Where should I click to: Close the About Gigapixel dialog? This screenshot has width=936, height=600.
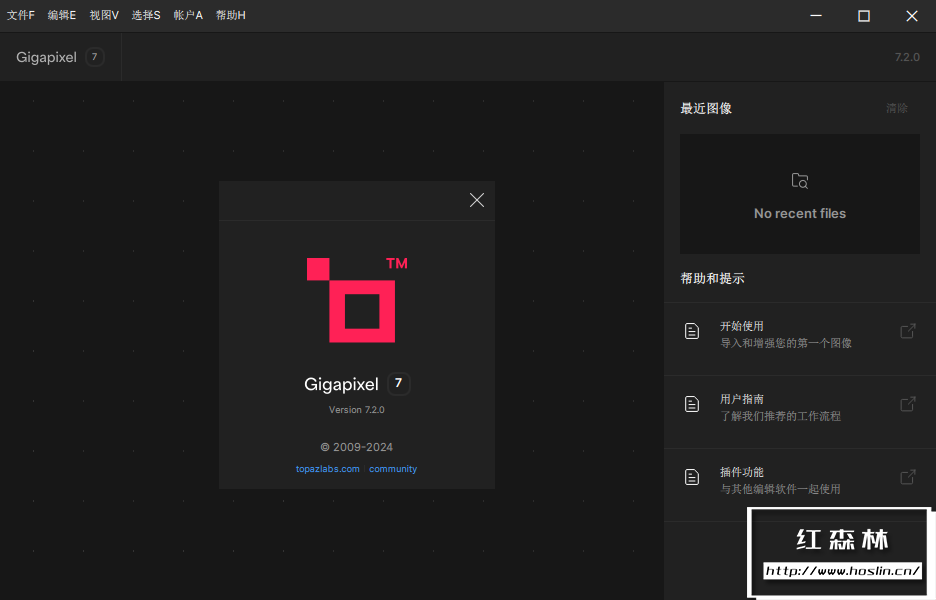[x=476, y=200]
